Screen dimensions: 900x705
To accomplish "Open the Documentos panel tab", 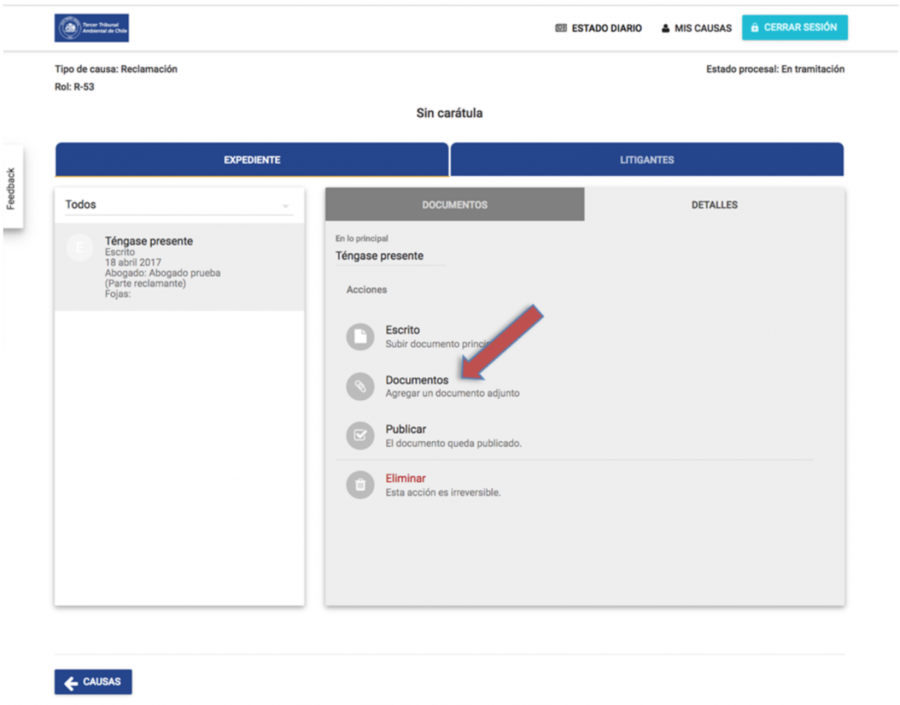I will click(454, 205).
